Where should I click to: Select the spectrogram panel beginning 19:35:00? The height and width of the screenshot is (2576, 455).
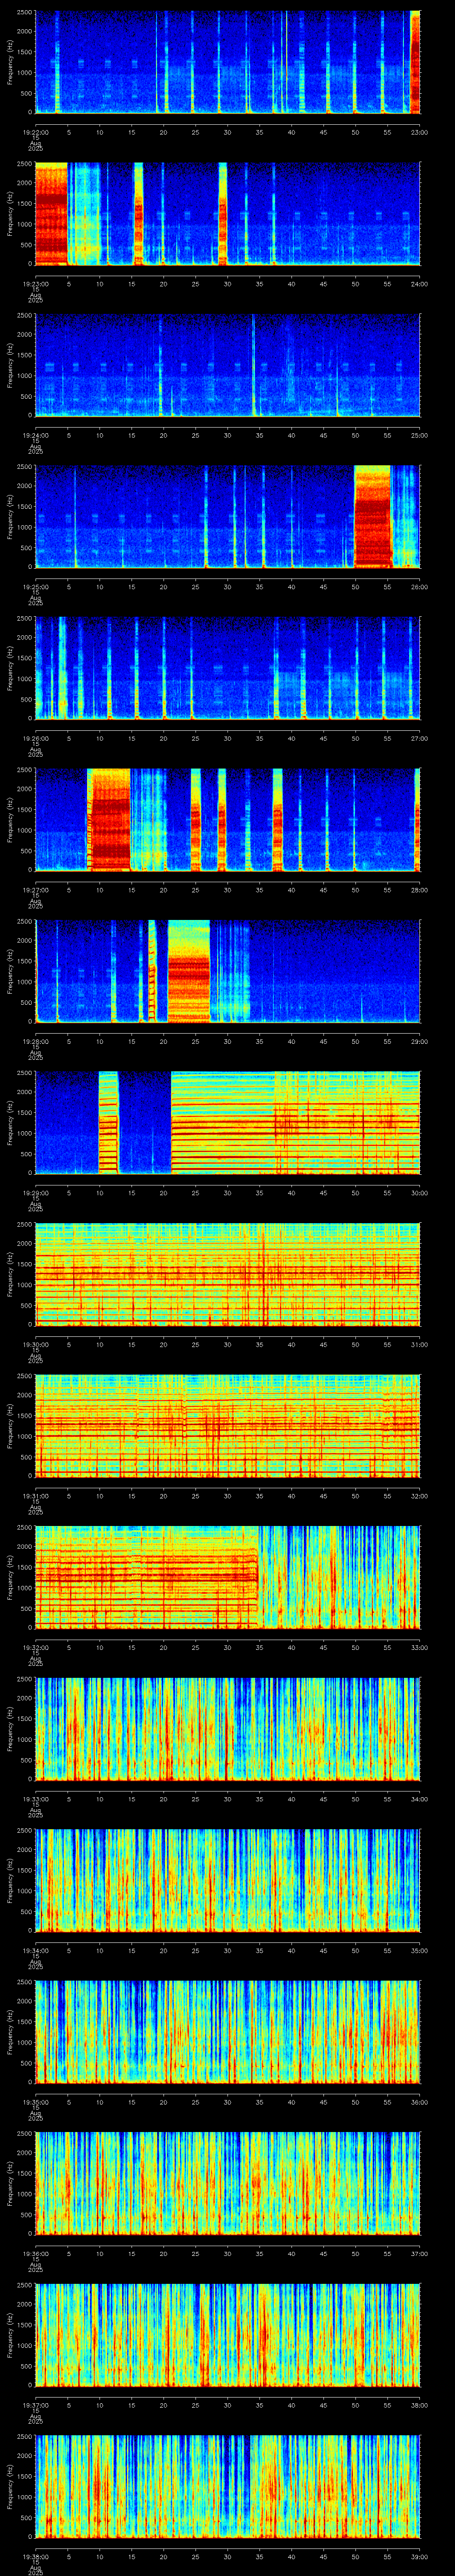(x=227, y=2032)
